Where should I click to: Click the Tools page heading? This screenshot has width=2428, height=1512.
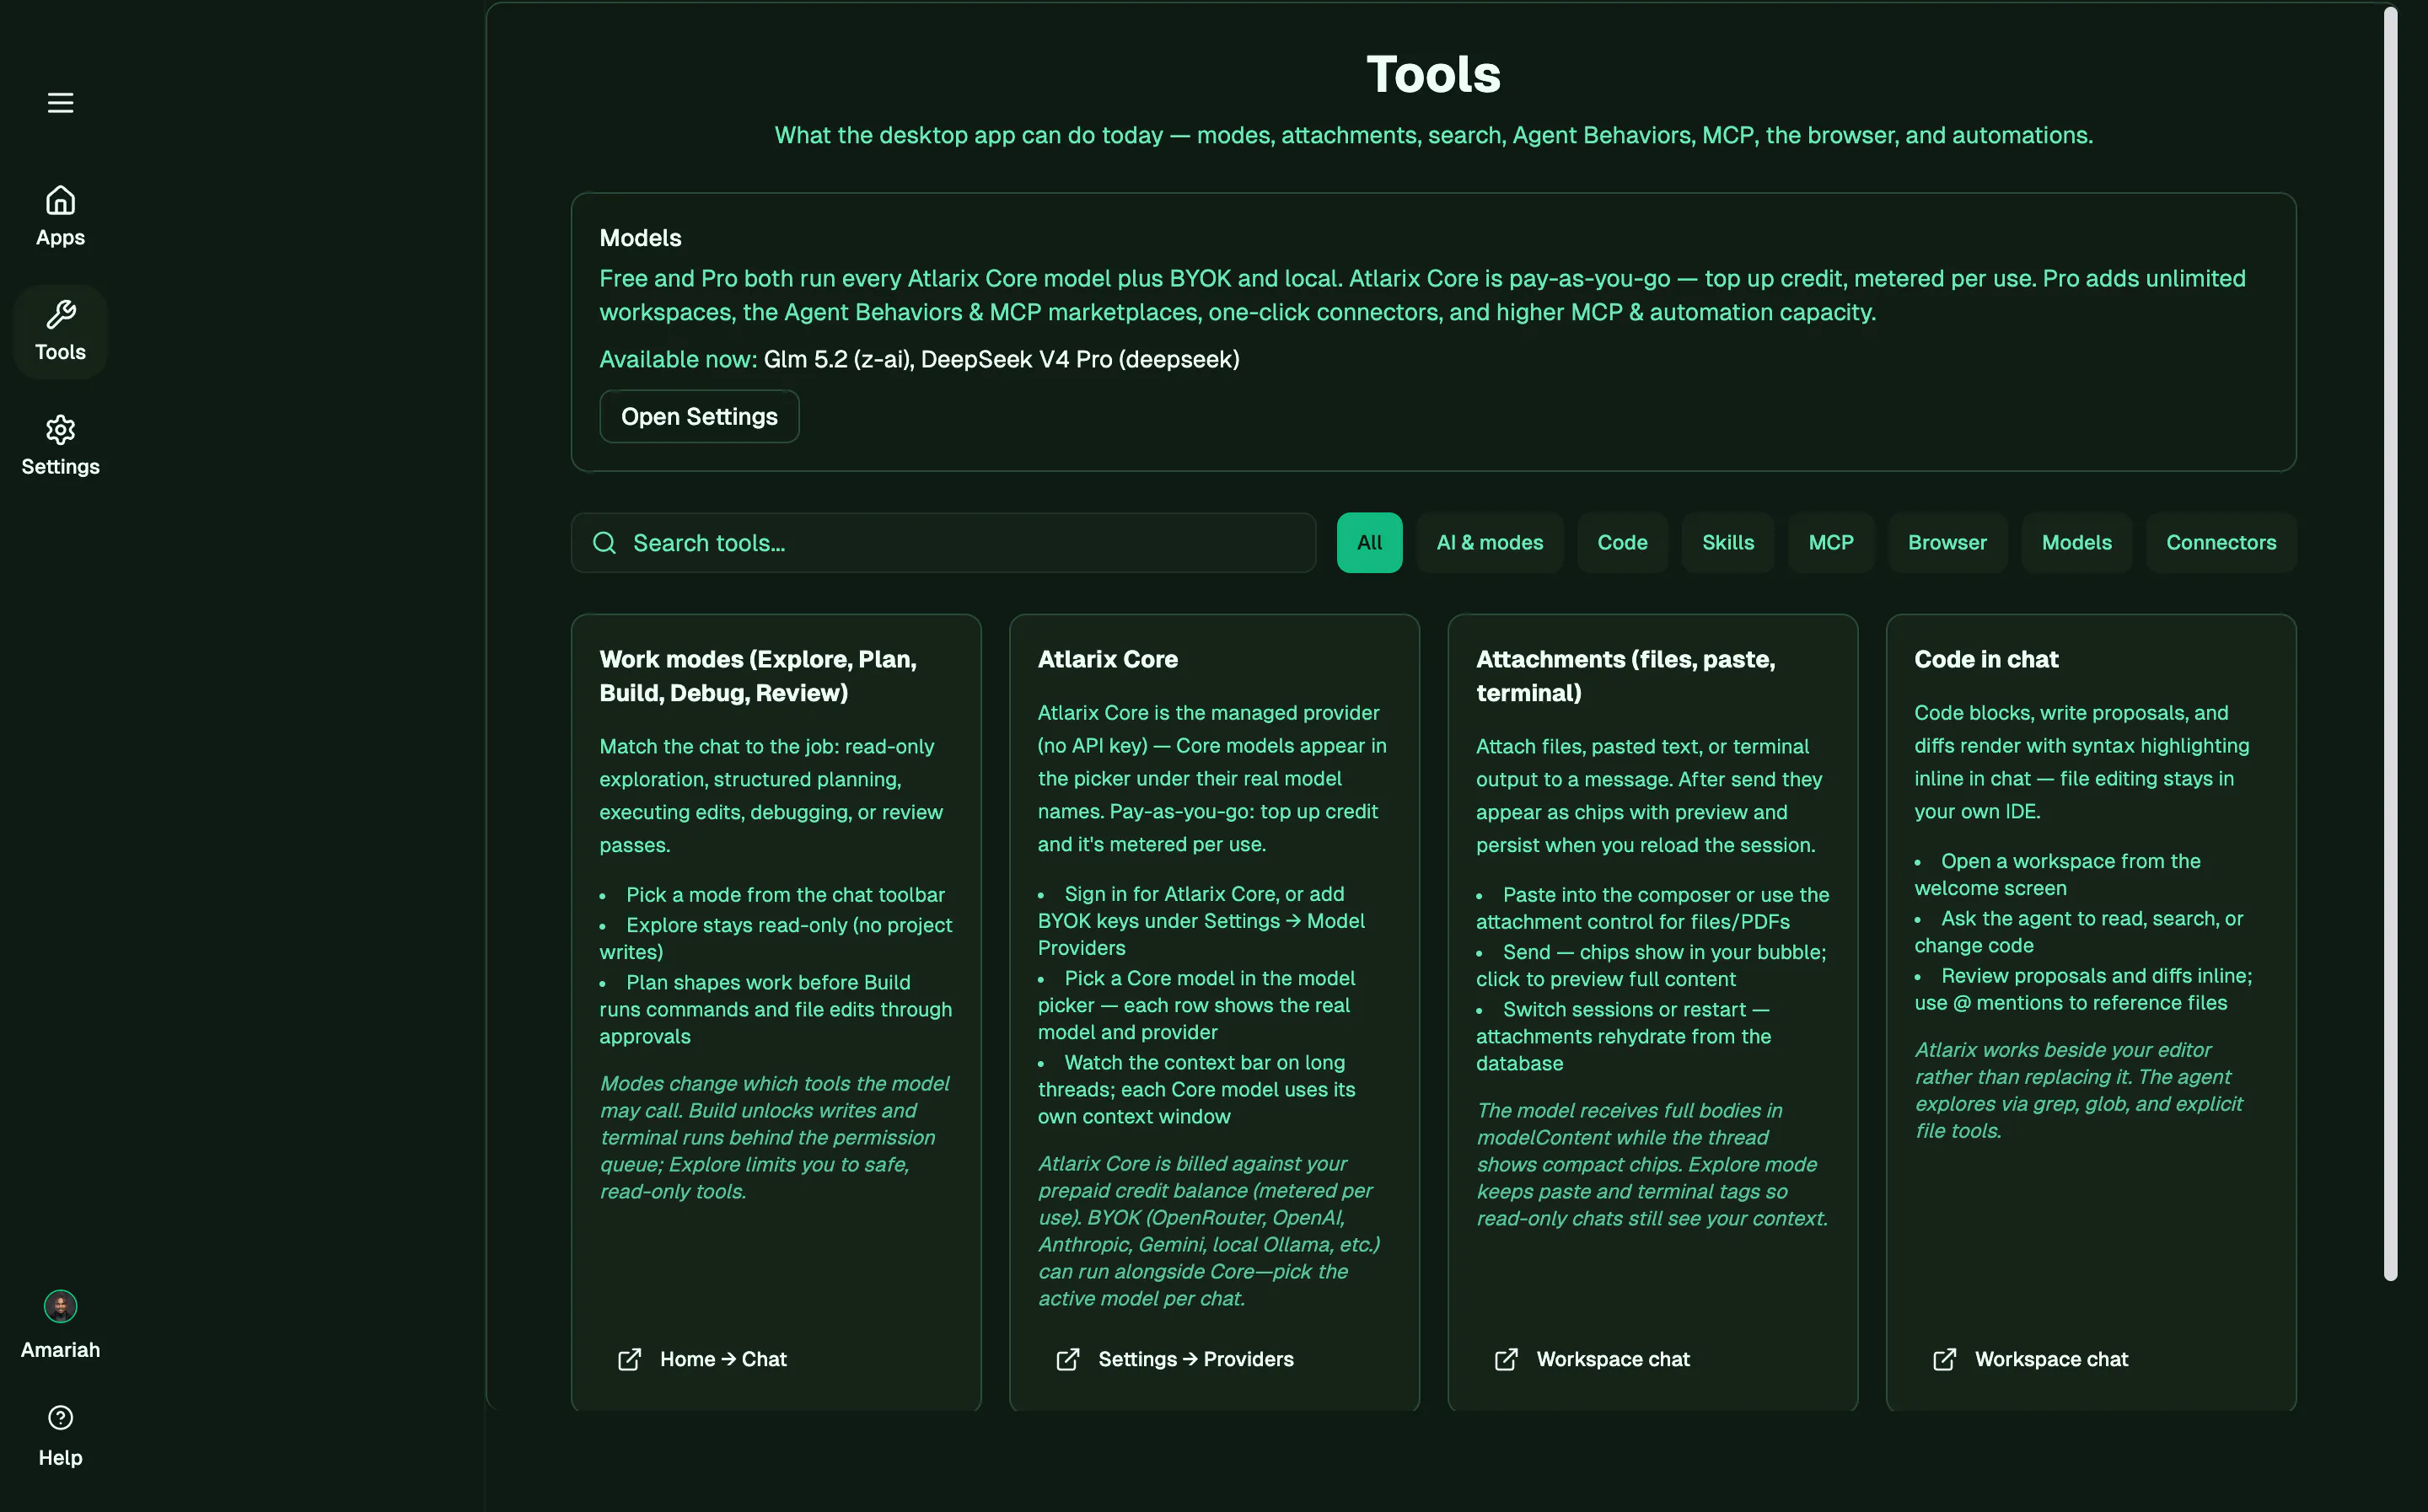click(x=1434, y=75)
